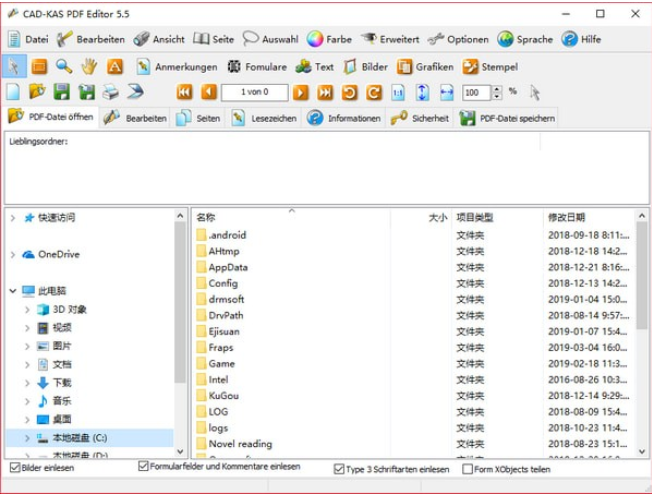Rotate page clockwise
This screenshot has height=495, width=652.
[374, 92]
